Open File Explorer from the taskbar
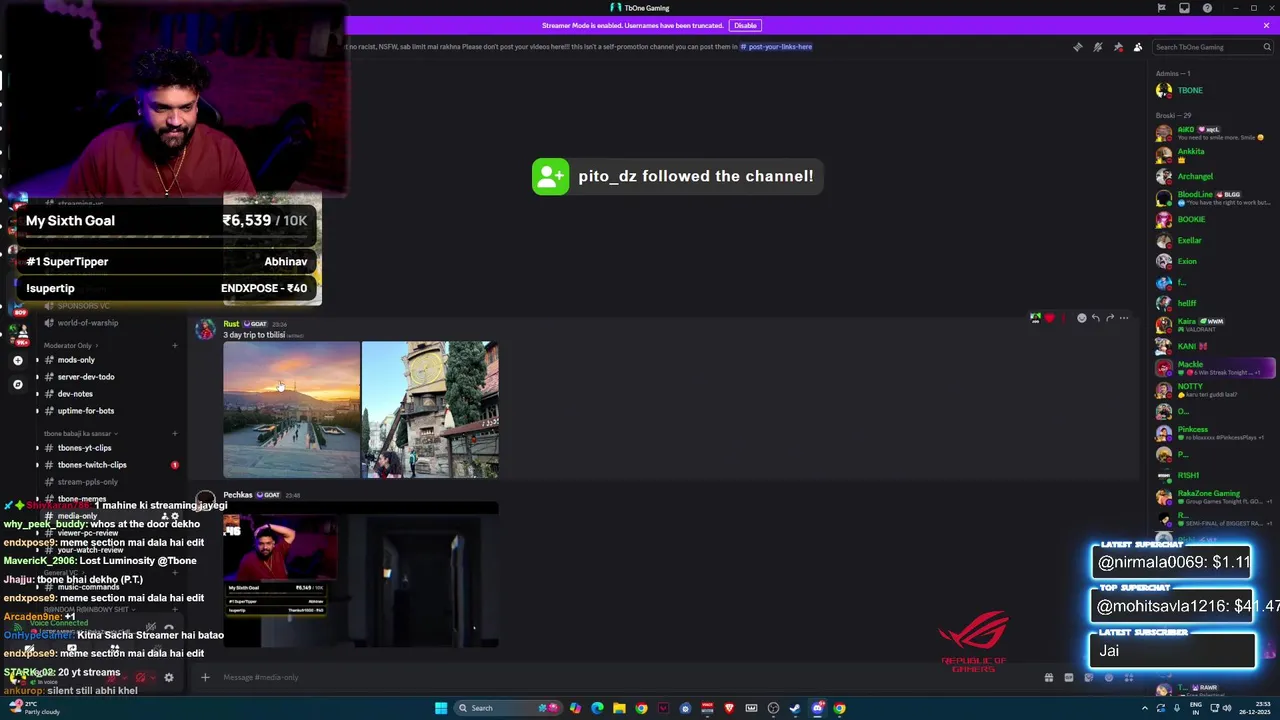This screenshot has width=1280, height=720. (x=619, y=708)
